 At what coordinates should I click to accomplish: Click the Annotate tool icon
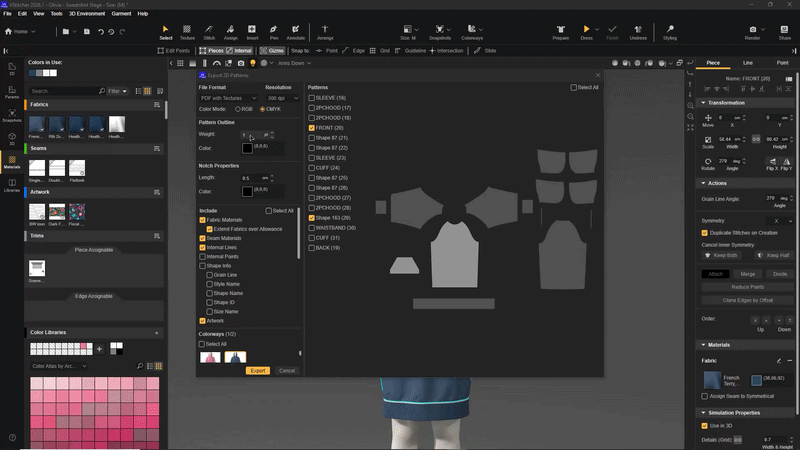click(x=296, y=31)
